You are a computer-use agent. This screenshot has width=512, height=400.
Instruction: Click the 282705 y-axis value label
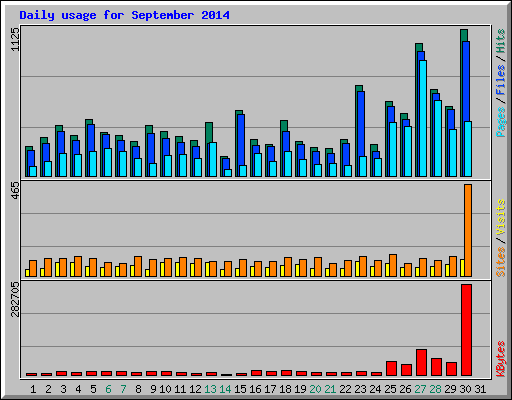[16, 299]
